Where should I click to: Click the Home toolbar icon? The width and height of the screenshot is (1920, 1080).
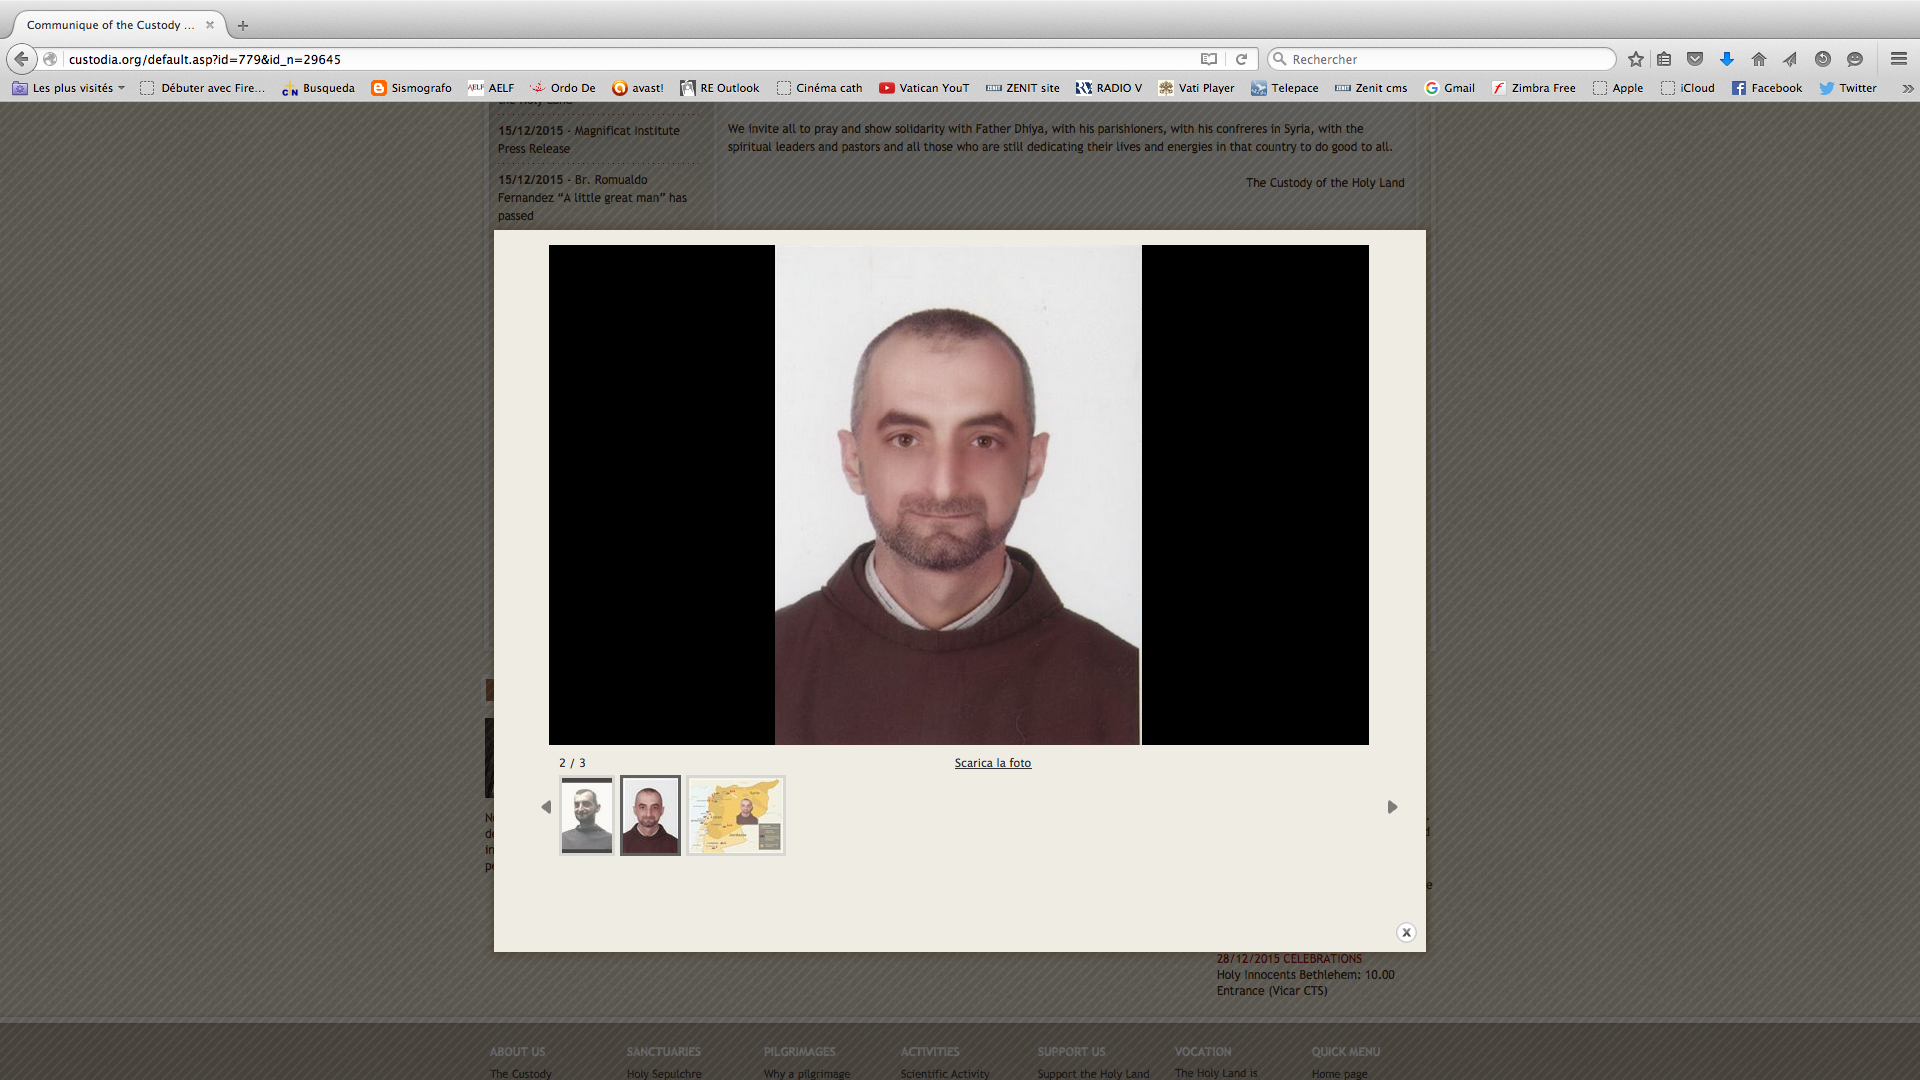(1759, 59)
